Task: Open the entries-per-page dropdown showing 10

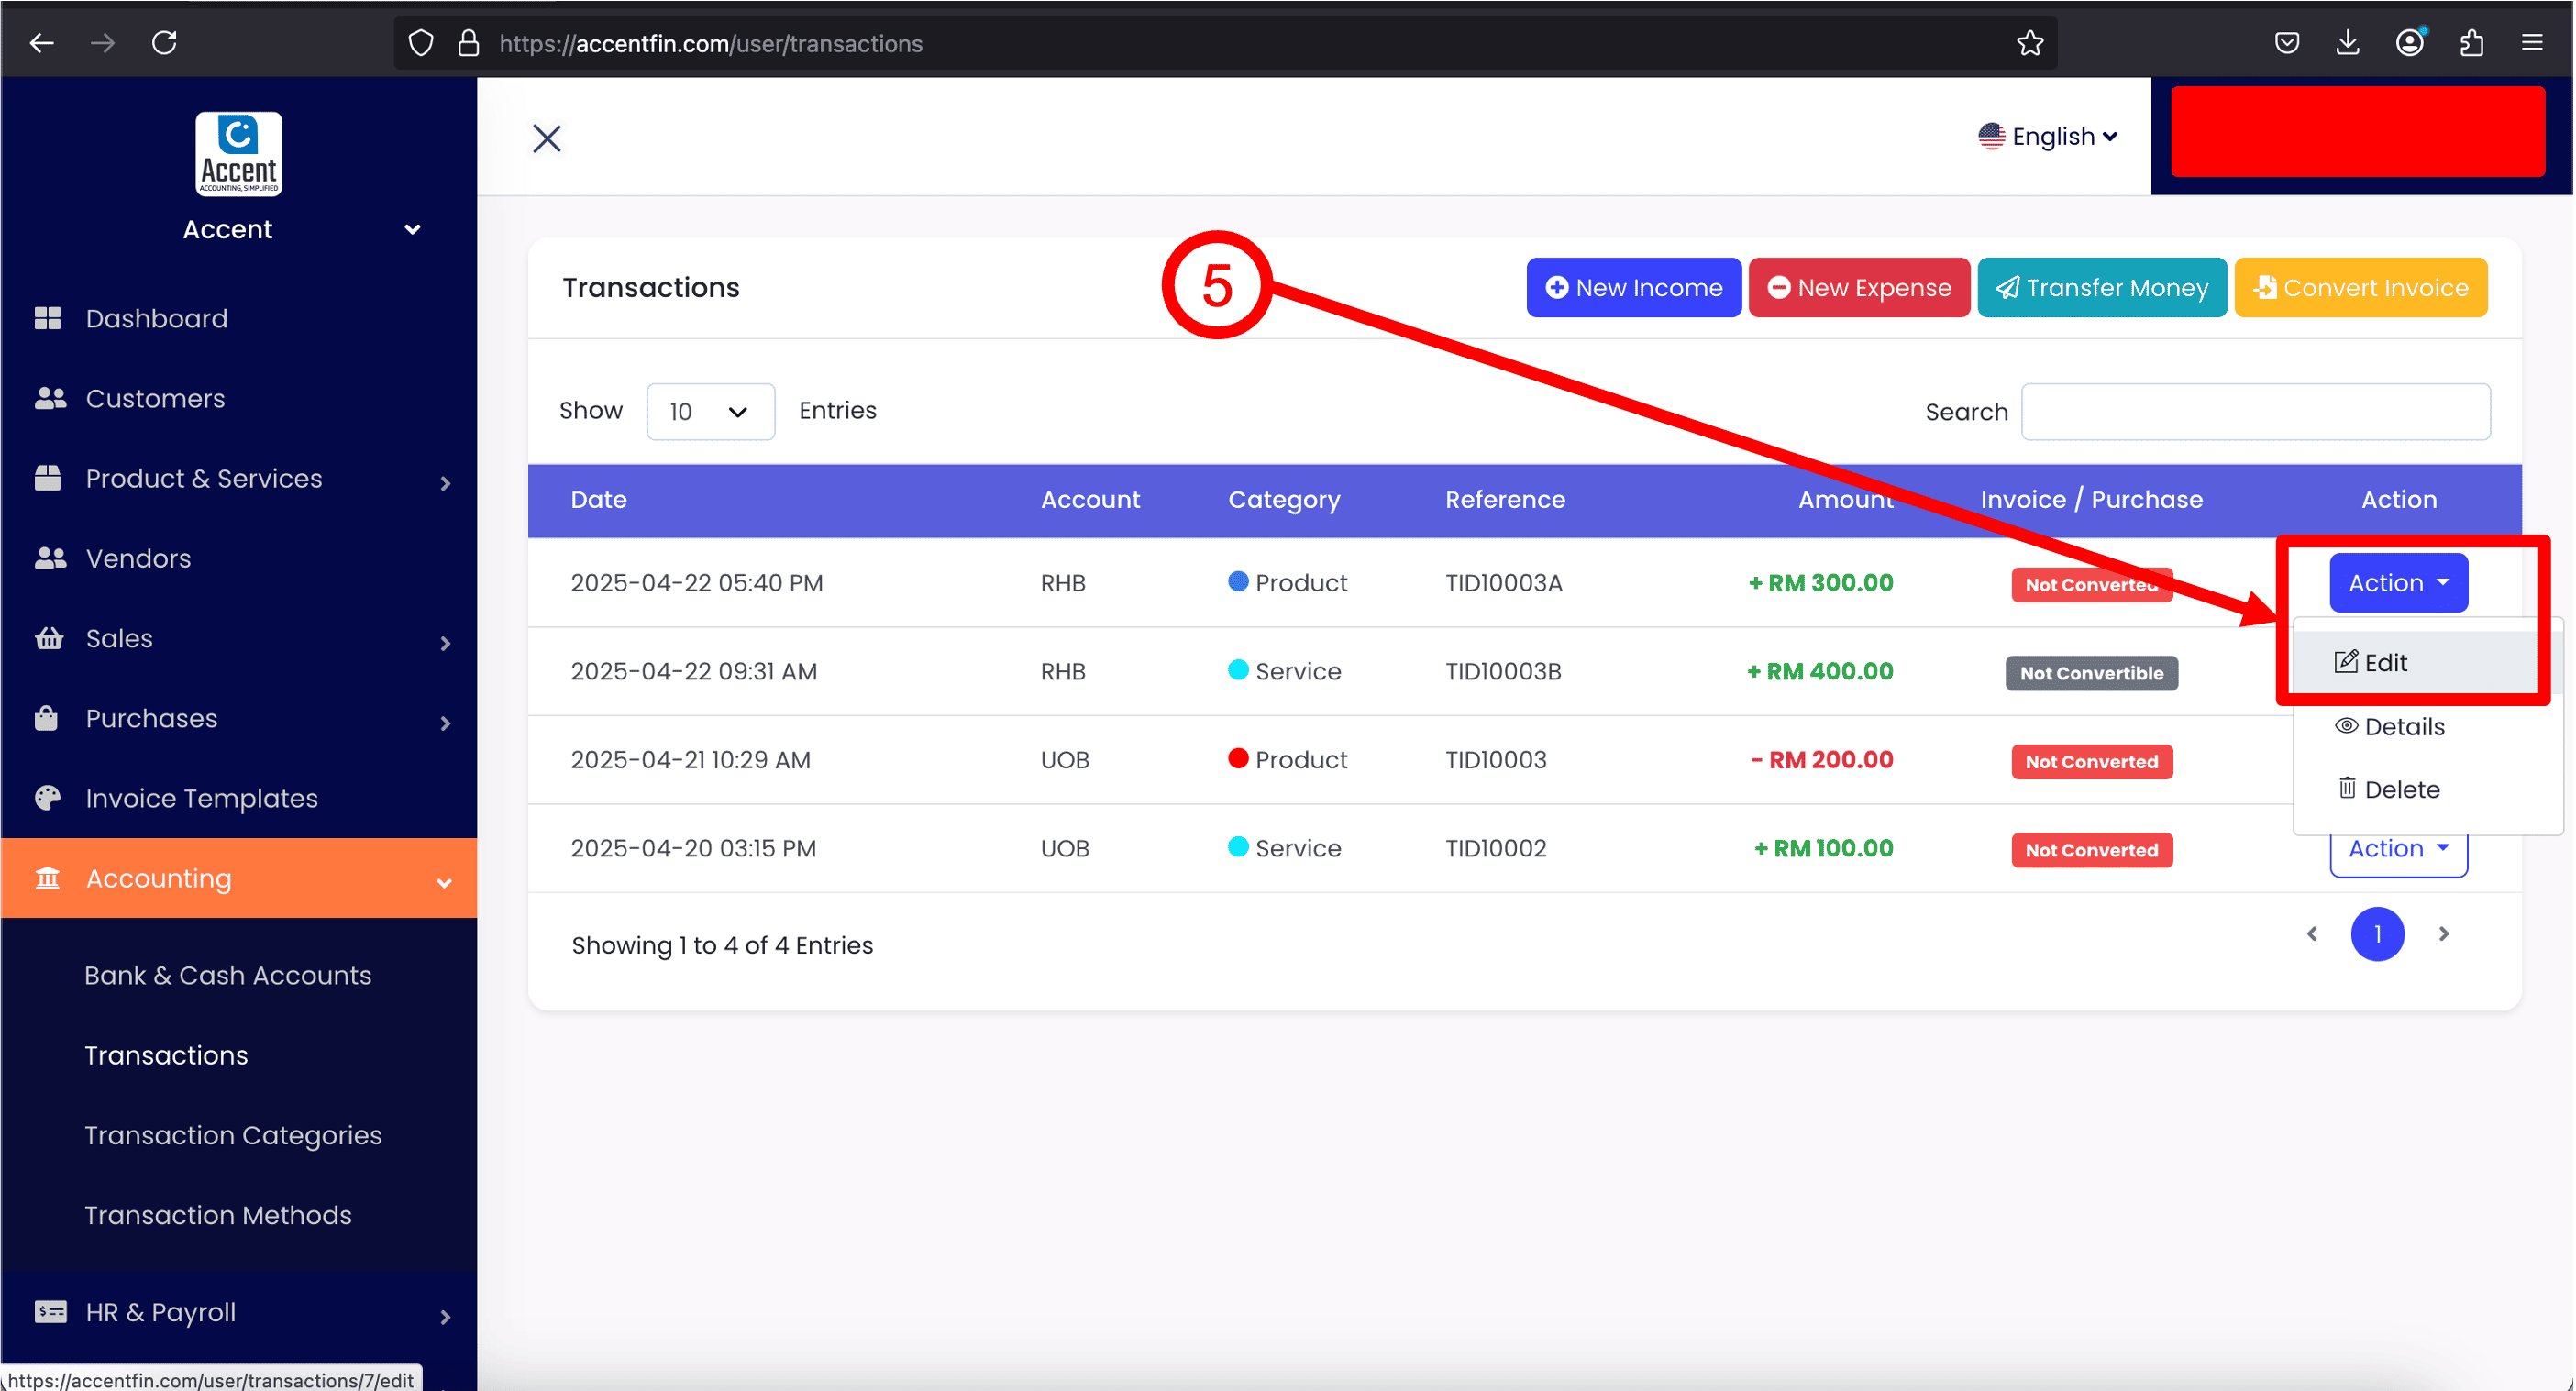Action: pyautogui.click(x=710, y=411)
